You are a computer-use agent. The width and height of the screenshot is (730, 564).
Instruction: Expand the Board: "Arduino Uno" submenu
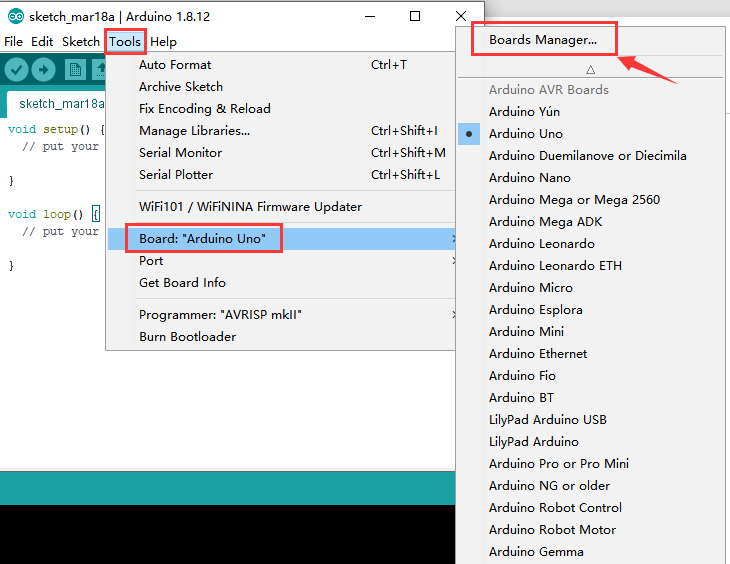point(281,238)
